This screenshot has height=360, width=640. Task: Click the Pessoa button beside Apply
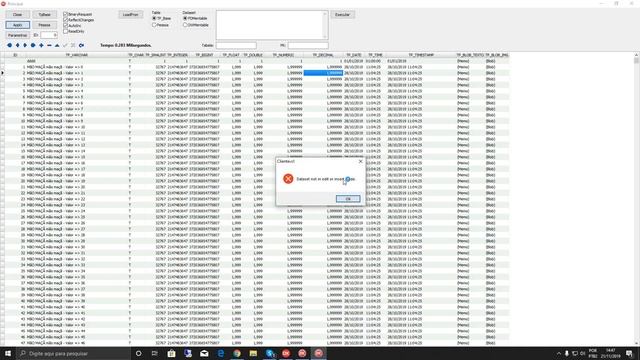44,25
